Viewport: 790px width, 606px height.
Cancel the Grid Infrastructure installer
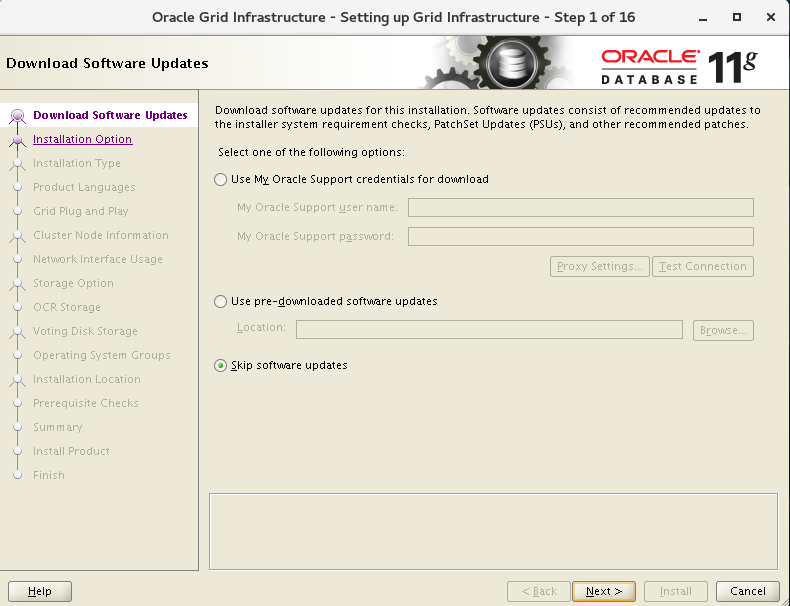(748, 591)
